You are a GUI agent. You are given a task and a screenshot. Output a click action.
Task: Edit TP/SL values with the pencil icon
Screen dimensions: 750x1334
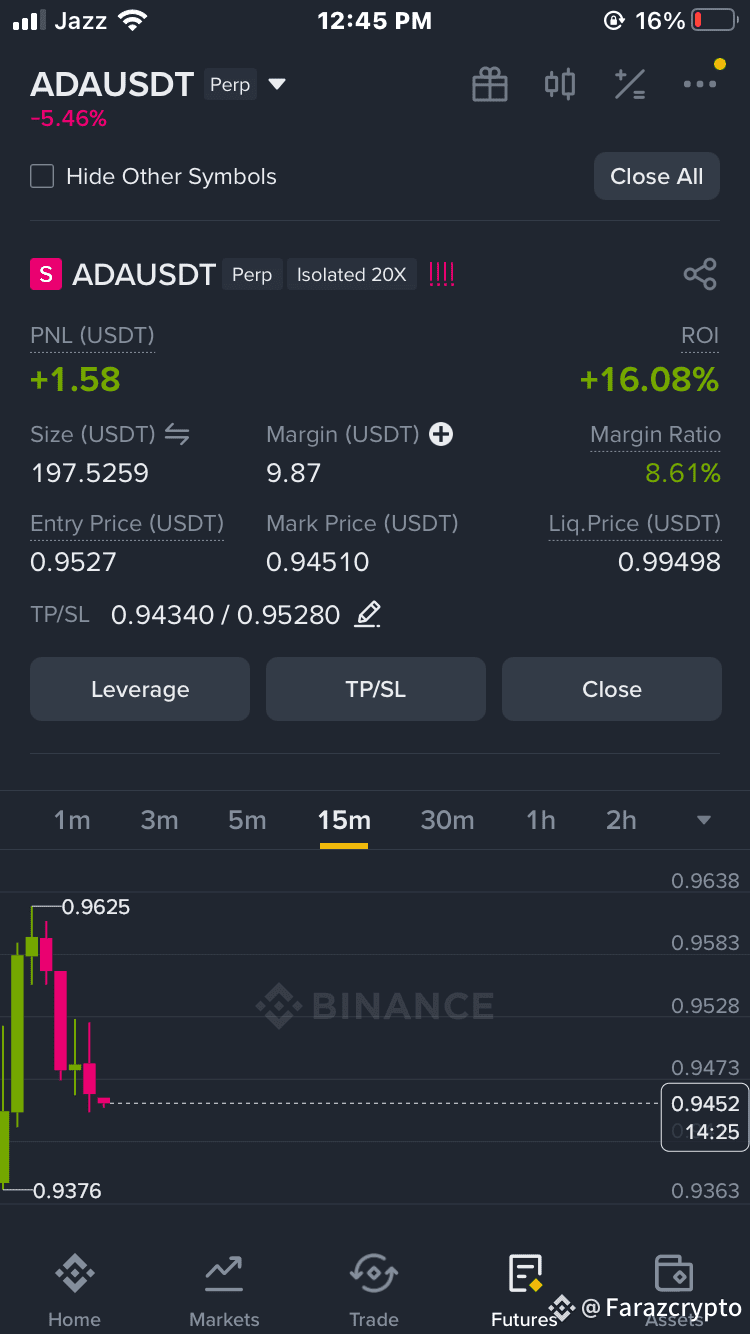tap(368, 614)
